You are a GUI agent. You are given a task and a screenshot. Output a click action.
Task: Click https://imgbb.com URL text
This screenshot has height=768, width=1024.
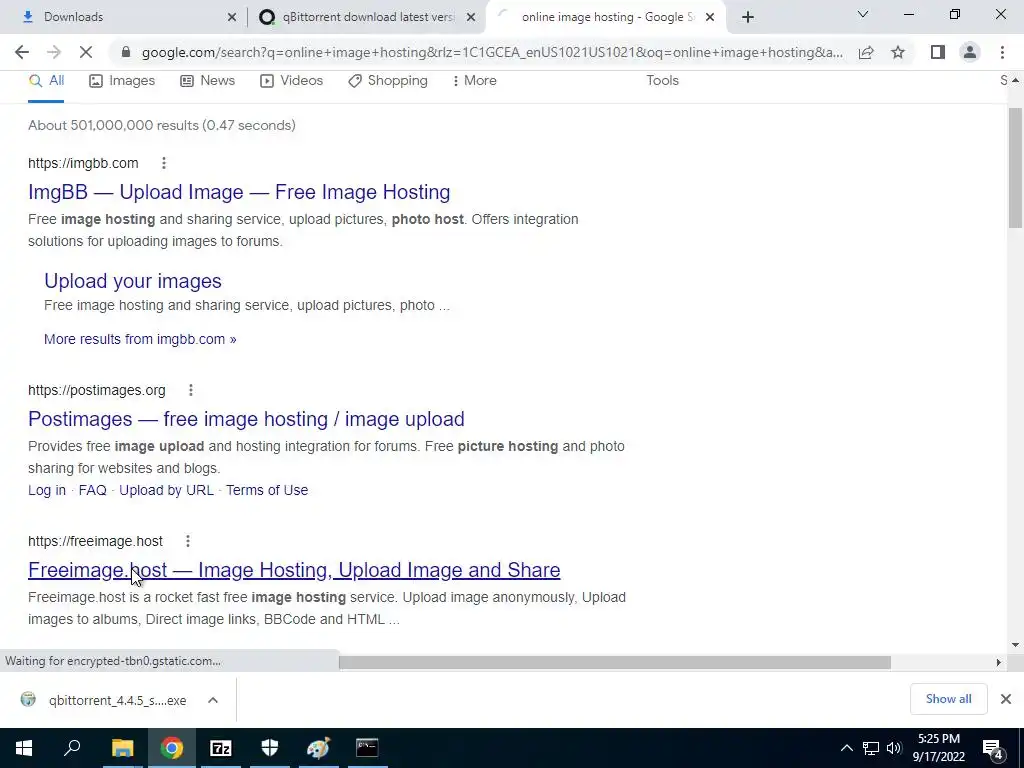coord(83,163)
